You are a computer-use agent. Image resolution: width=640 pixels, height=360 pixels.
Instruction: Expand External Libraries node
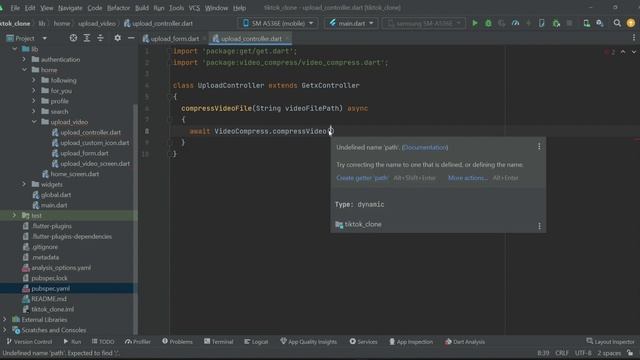pos(4,320)
